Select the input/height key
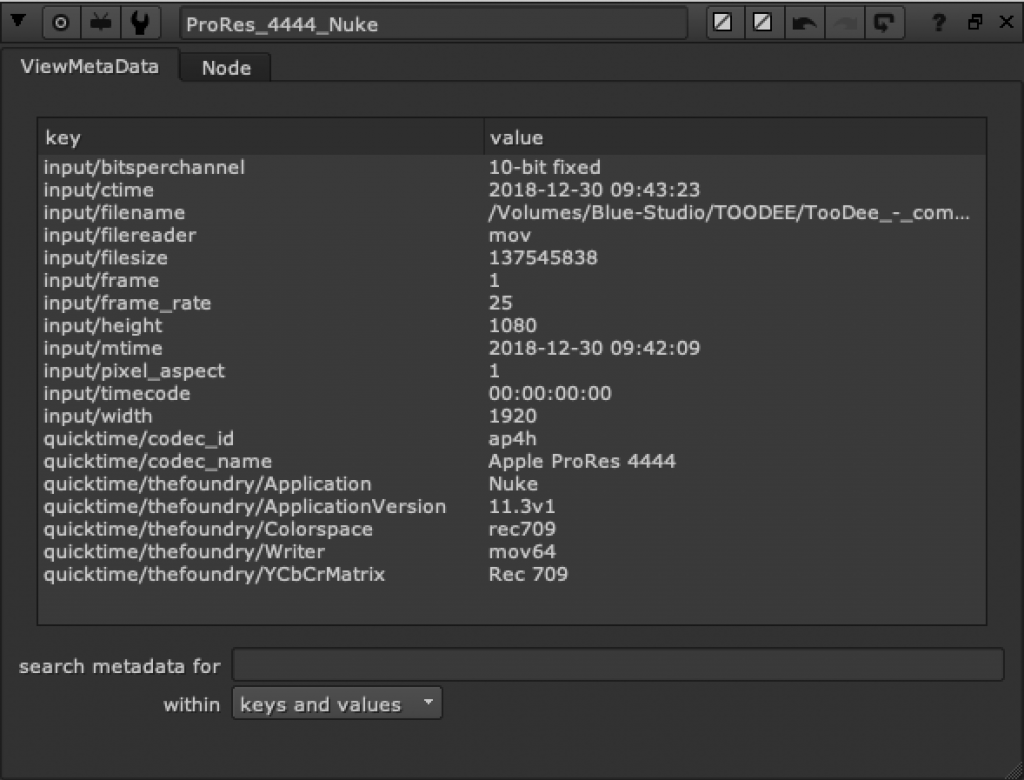This screenshot has width=1024, height=780. coord(103,325)
